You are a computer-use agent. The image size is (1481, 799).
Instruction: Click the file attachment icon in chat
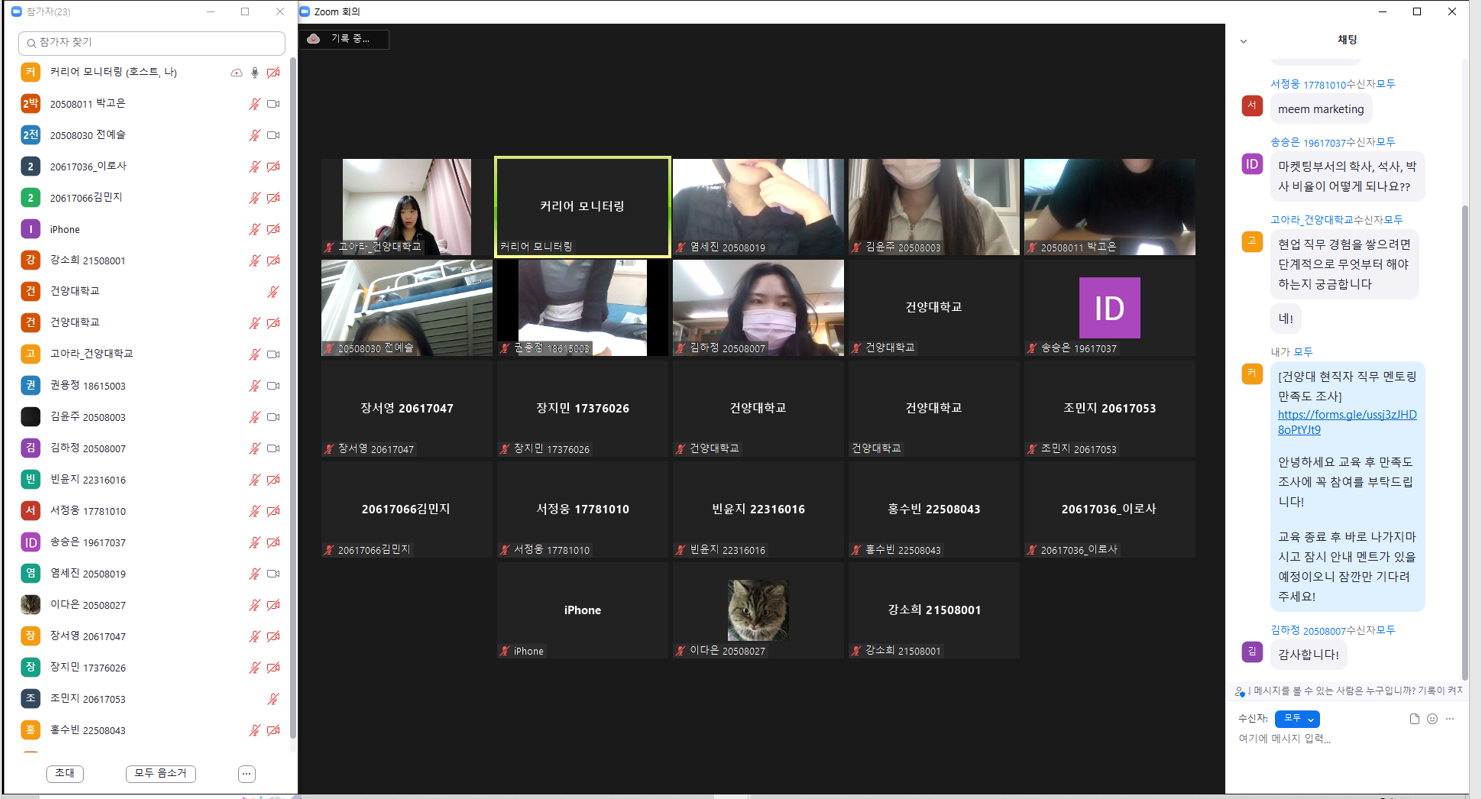pyautogui.click(x=1414, y=719)
